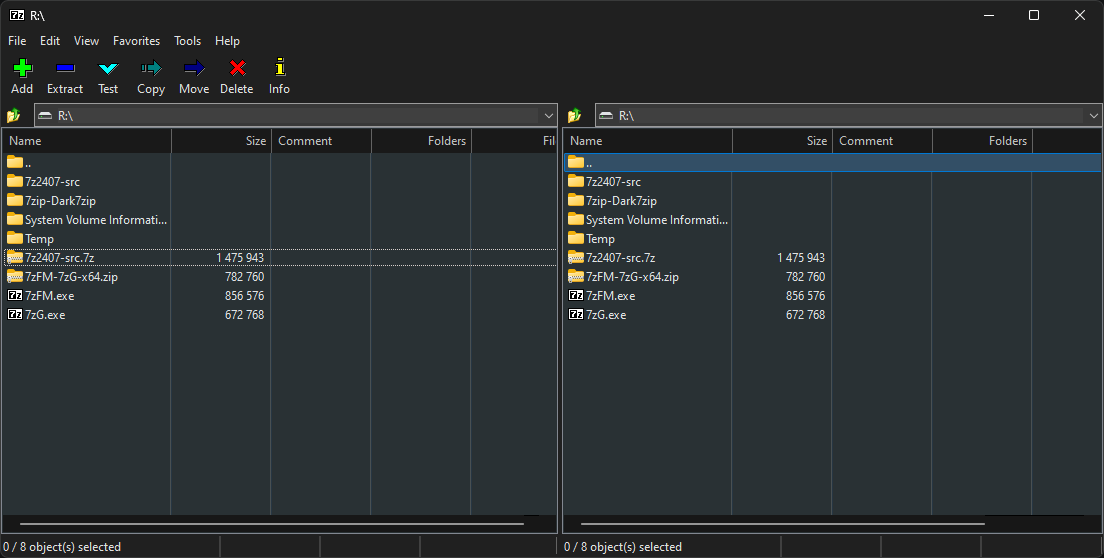1104x558 pixels.
Task: Select 7zG.exe icon in right panel
Action: coord(576,315)
